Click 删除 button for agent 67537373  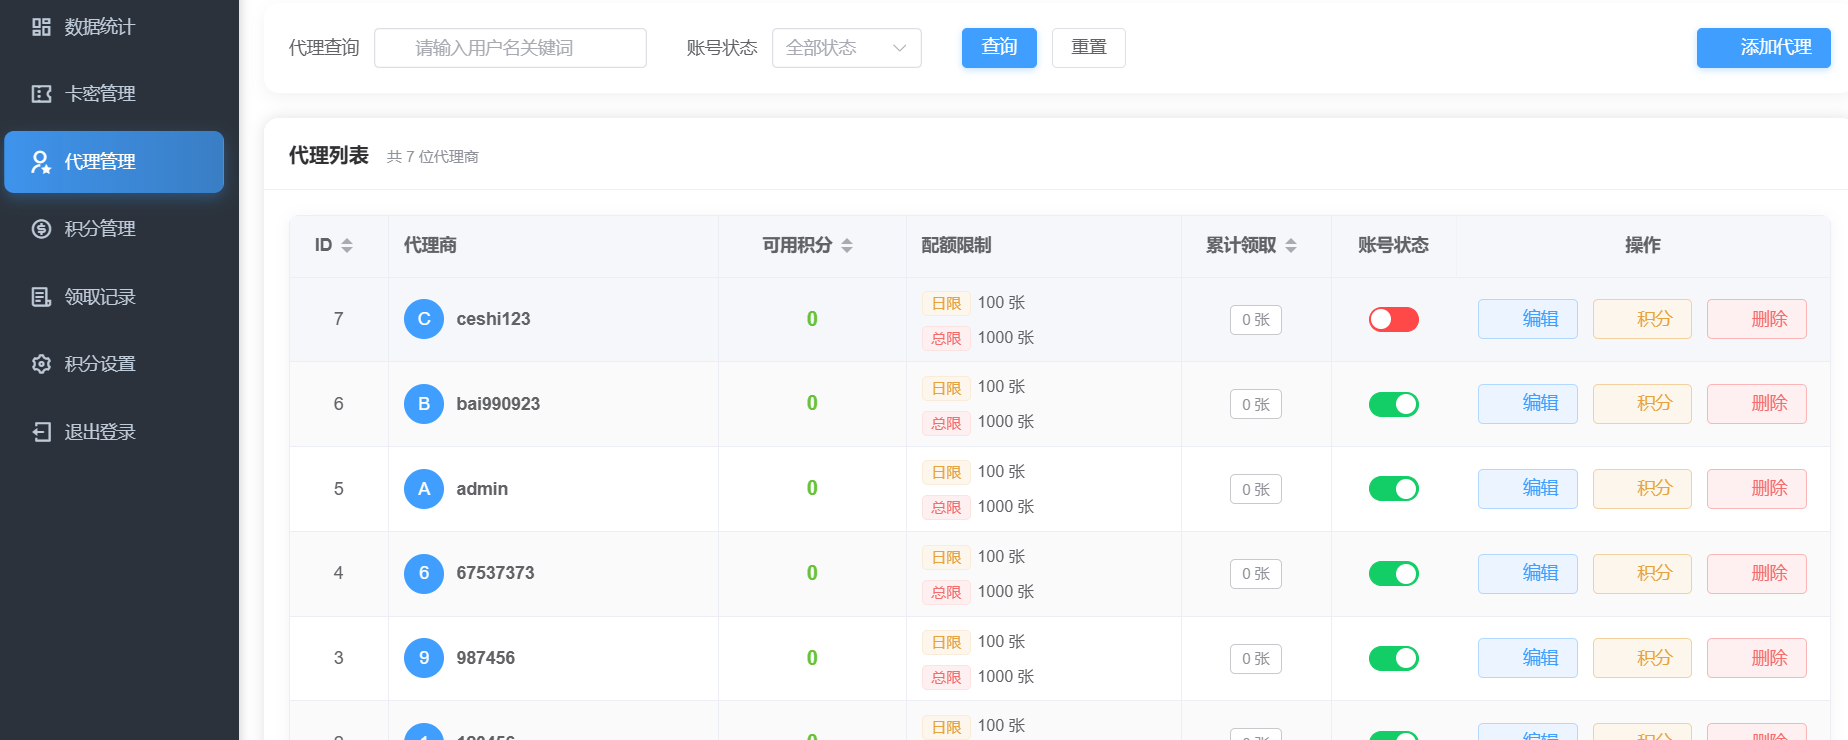tap(1756, 574)
